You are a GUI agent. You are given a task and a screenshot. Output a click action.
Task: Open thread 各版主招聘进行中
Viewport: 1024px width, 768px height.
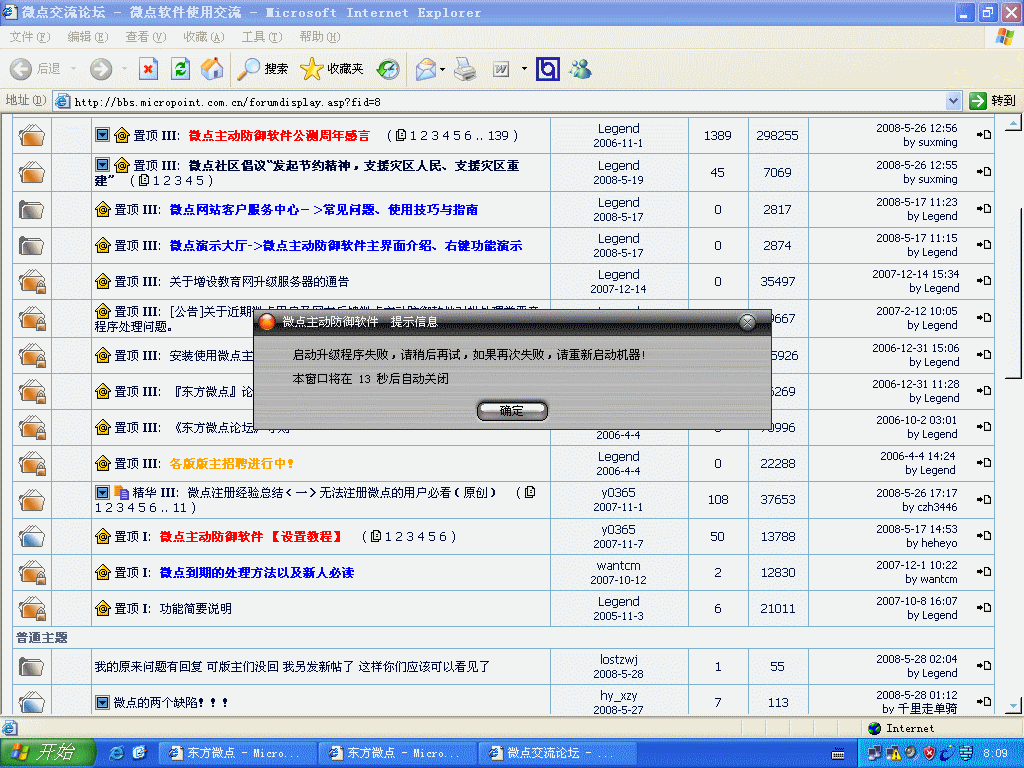(231, 464)
